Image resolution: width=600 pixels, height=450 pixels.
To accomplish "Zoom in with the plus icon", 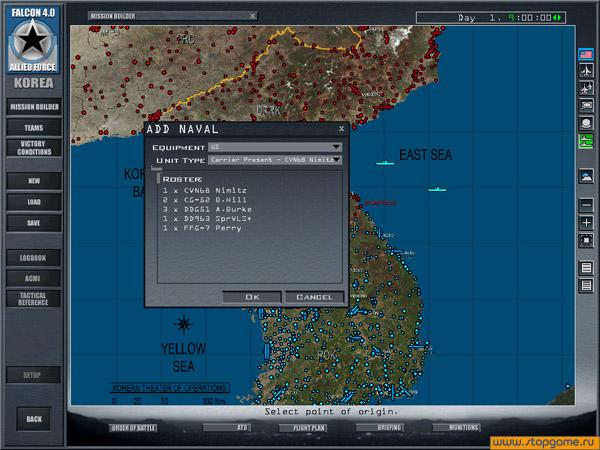I will 586,222.
